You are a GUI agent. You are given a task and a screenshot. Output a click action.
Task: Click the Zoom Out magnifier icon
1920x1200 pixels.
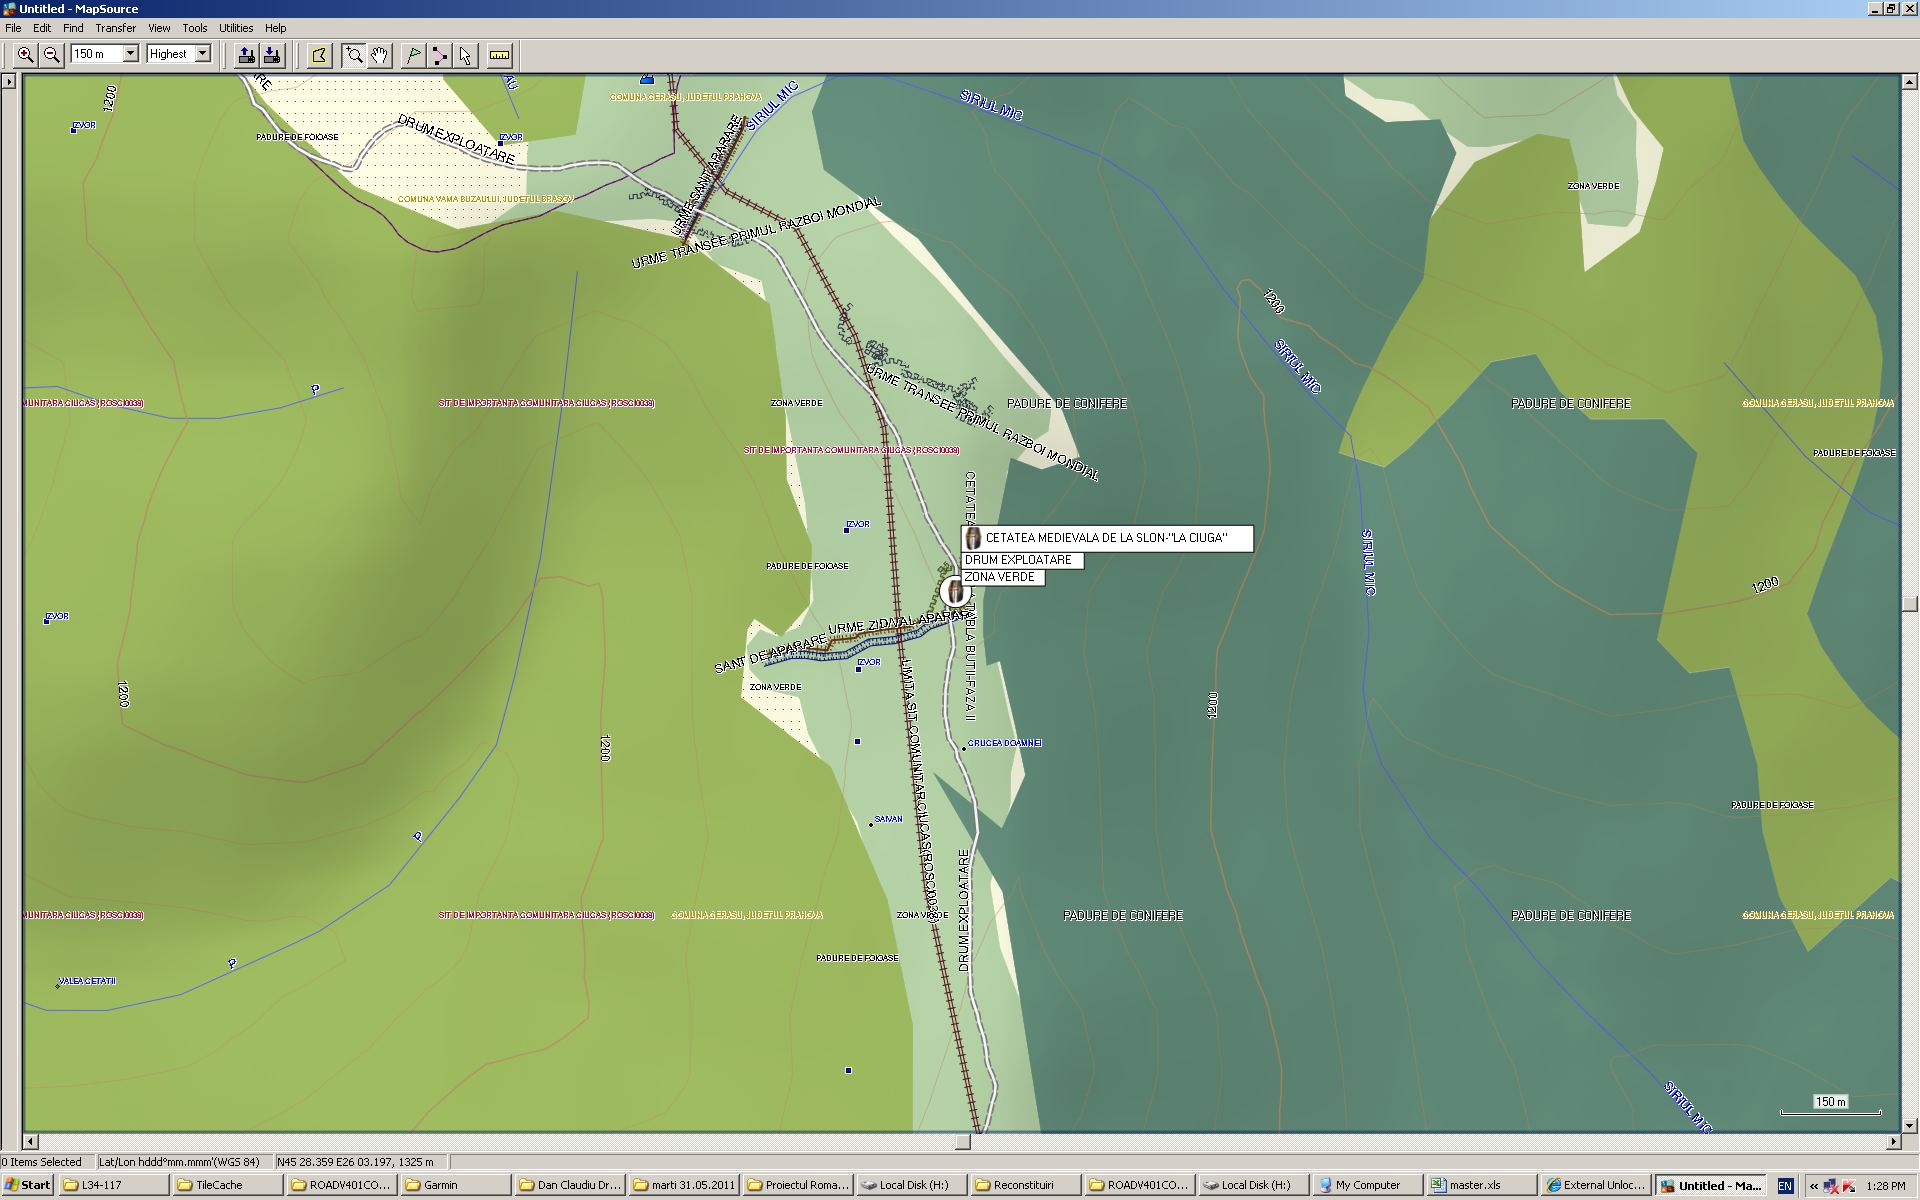tap(52, 55)
